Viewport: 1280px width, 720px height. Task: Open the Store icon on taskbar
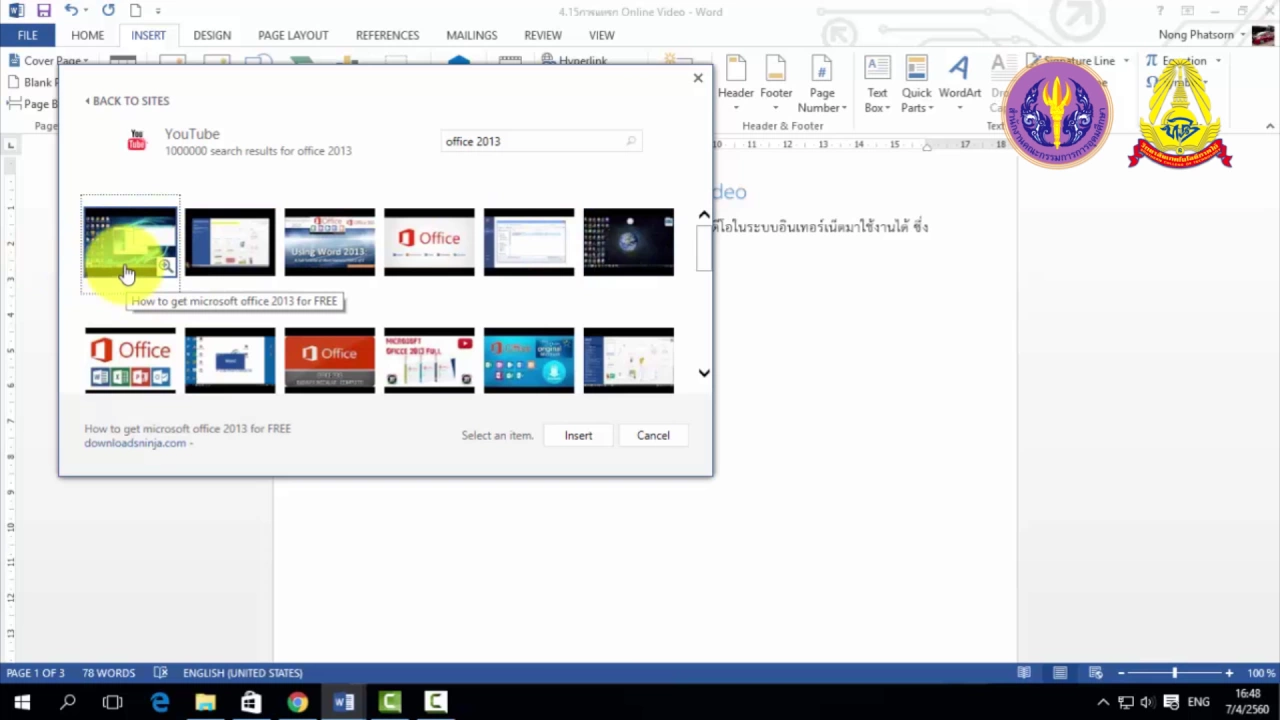(x=251, y=702)
